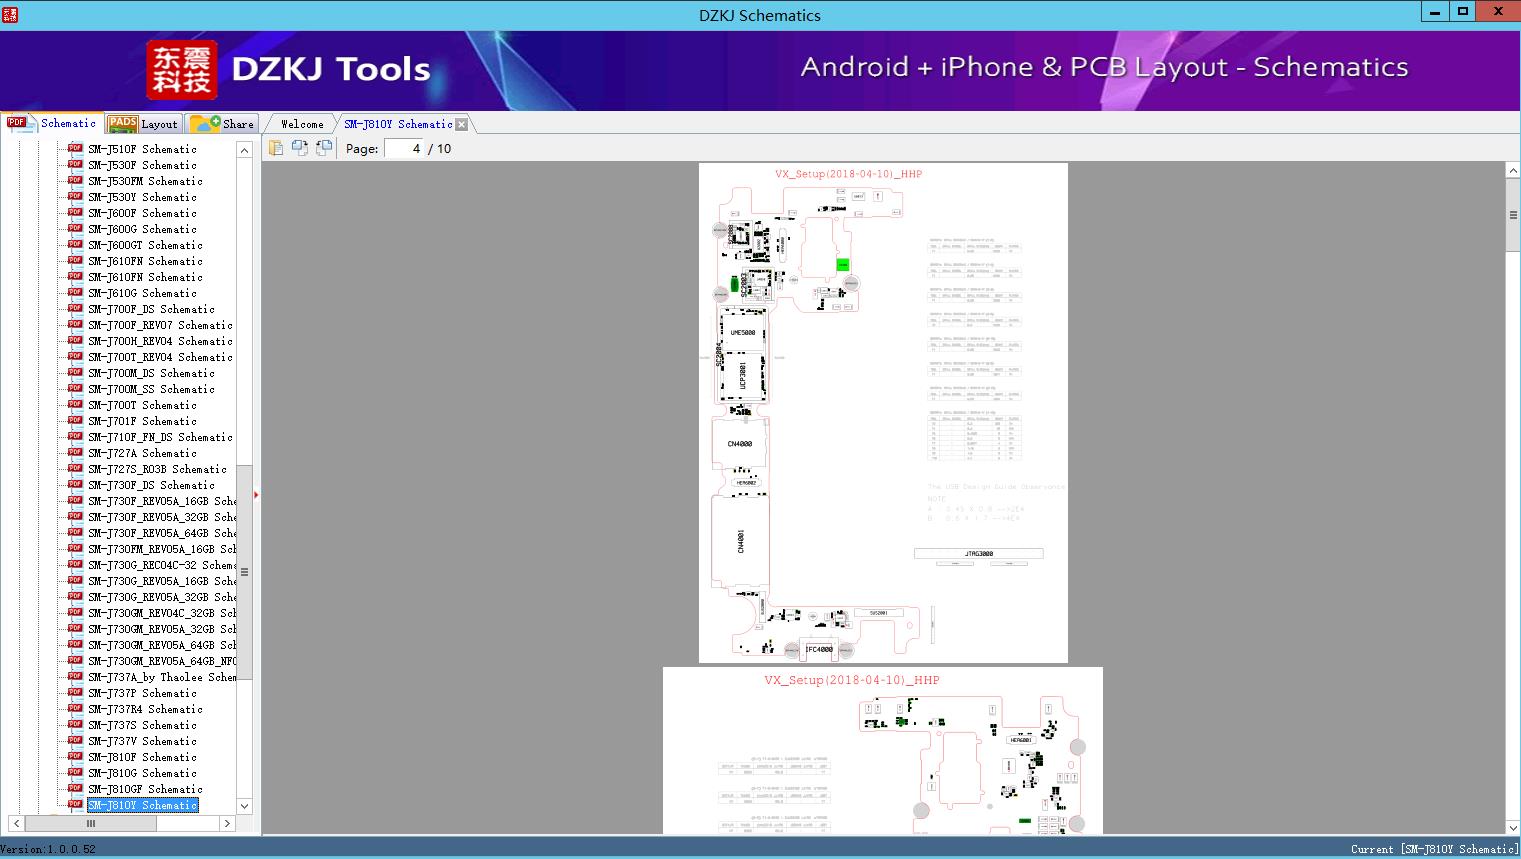Select SM-J727S_R03B Schematic entry
The width and height of the screenshot is (1521, 859).
(x=157, y=469)
